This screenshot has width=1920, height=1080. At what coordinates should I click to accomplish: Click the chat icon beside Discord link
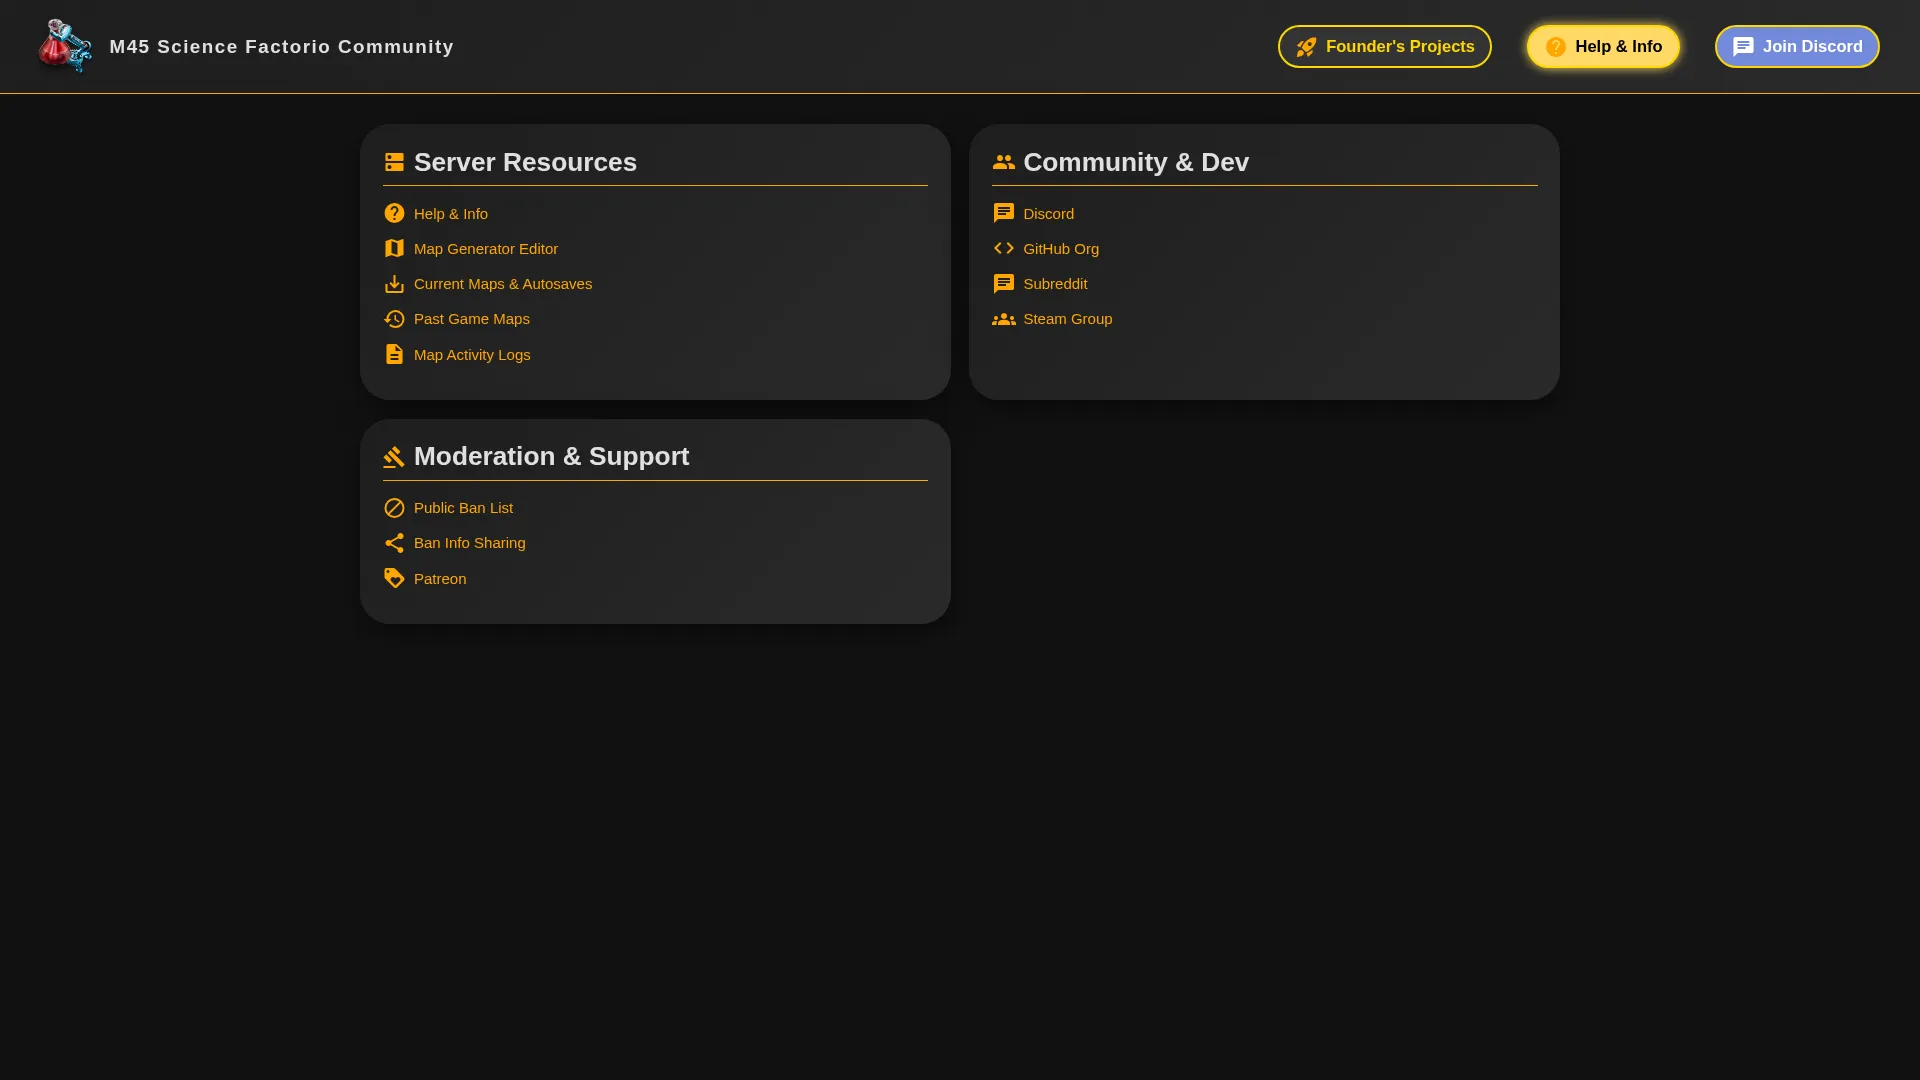click(x=1004, y=214)
